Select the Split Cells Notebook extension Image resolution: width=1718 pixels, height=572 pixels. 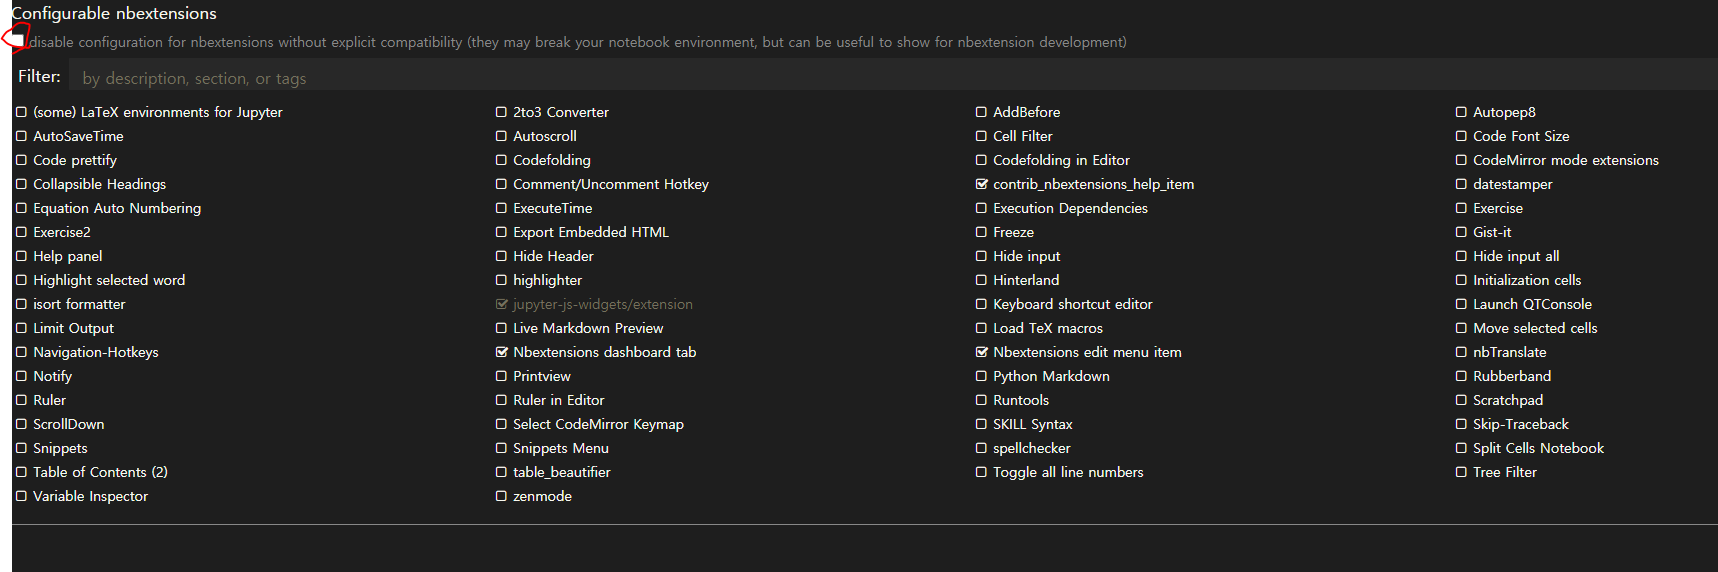point(1539,448)
